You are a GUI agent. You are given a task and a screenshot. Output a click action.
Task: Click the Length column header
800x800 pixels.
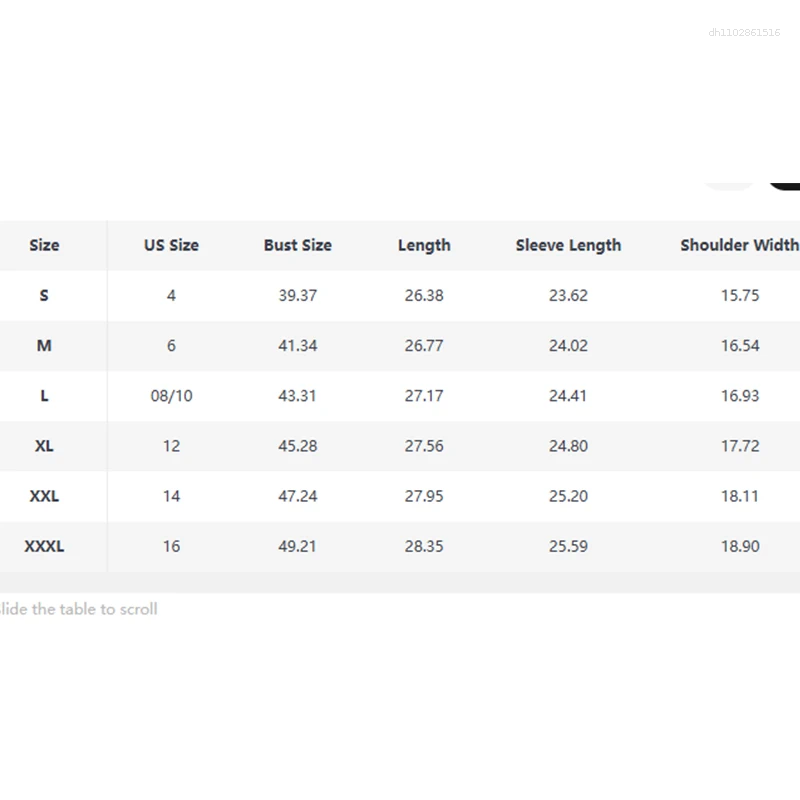(x=424, y=245)
